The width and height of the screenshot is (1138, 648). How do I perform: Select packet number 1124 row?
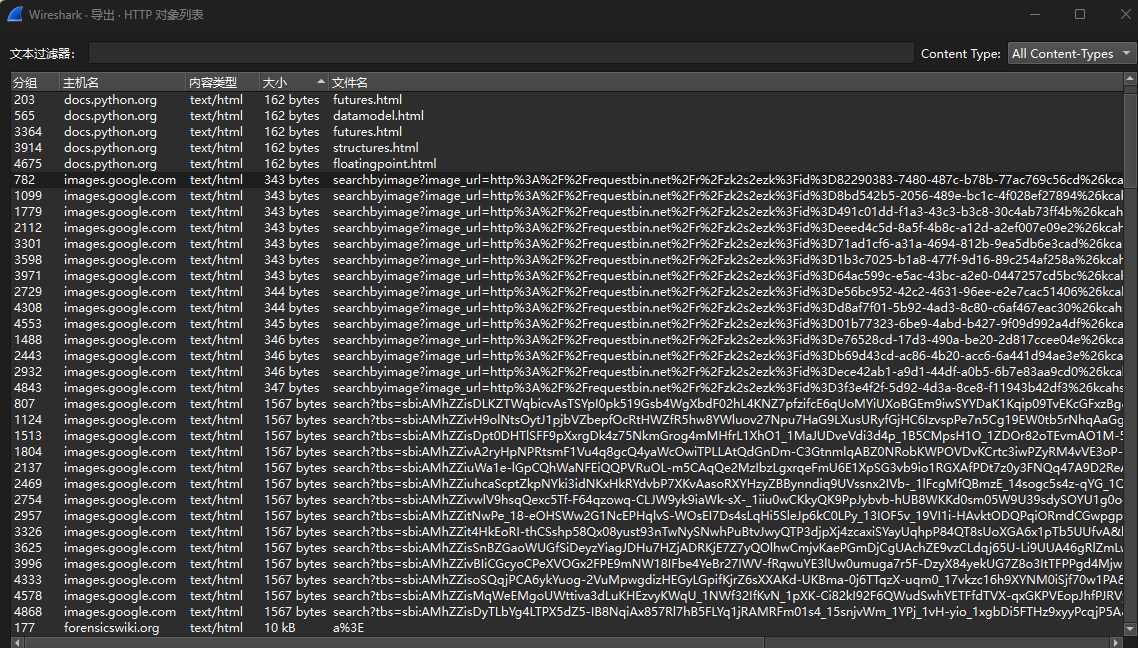pos(567,419)
